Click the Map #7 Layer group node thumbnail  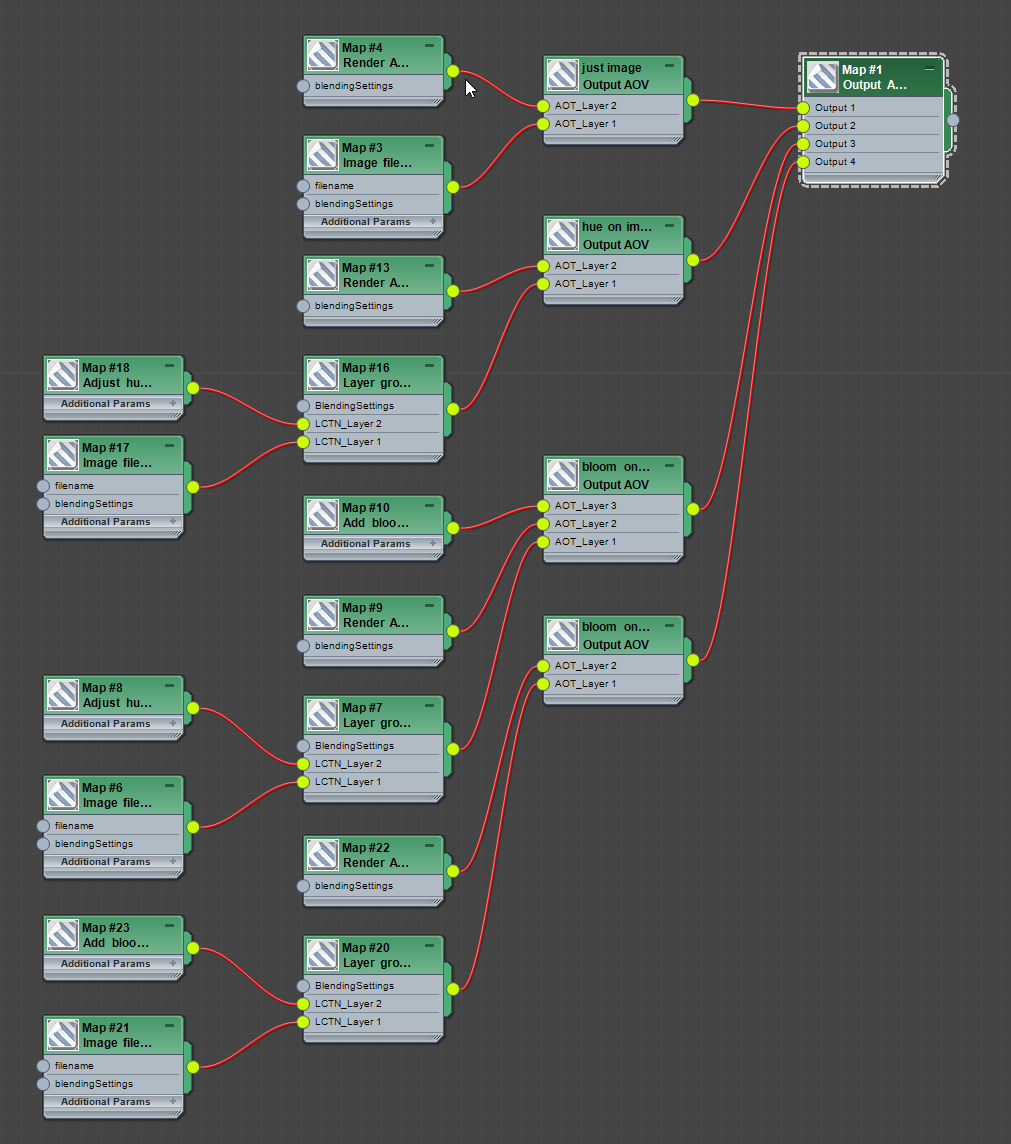(x=322, y=715)
